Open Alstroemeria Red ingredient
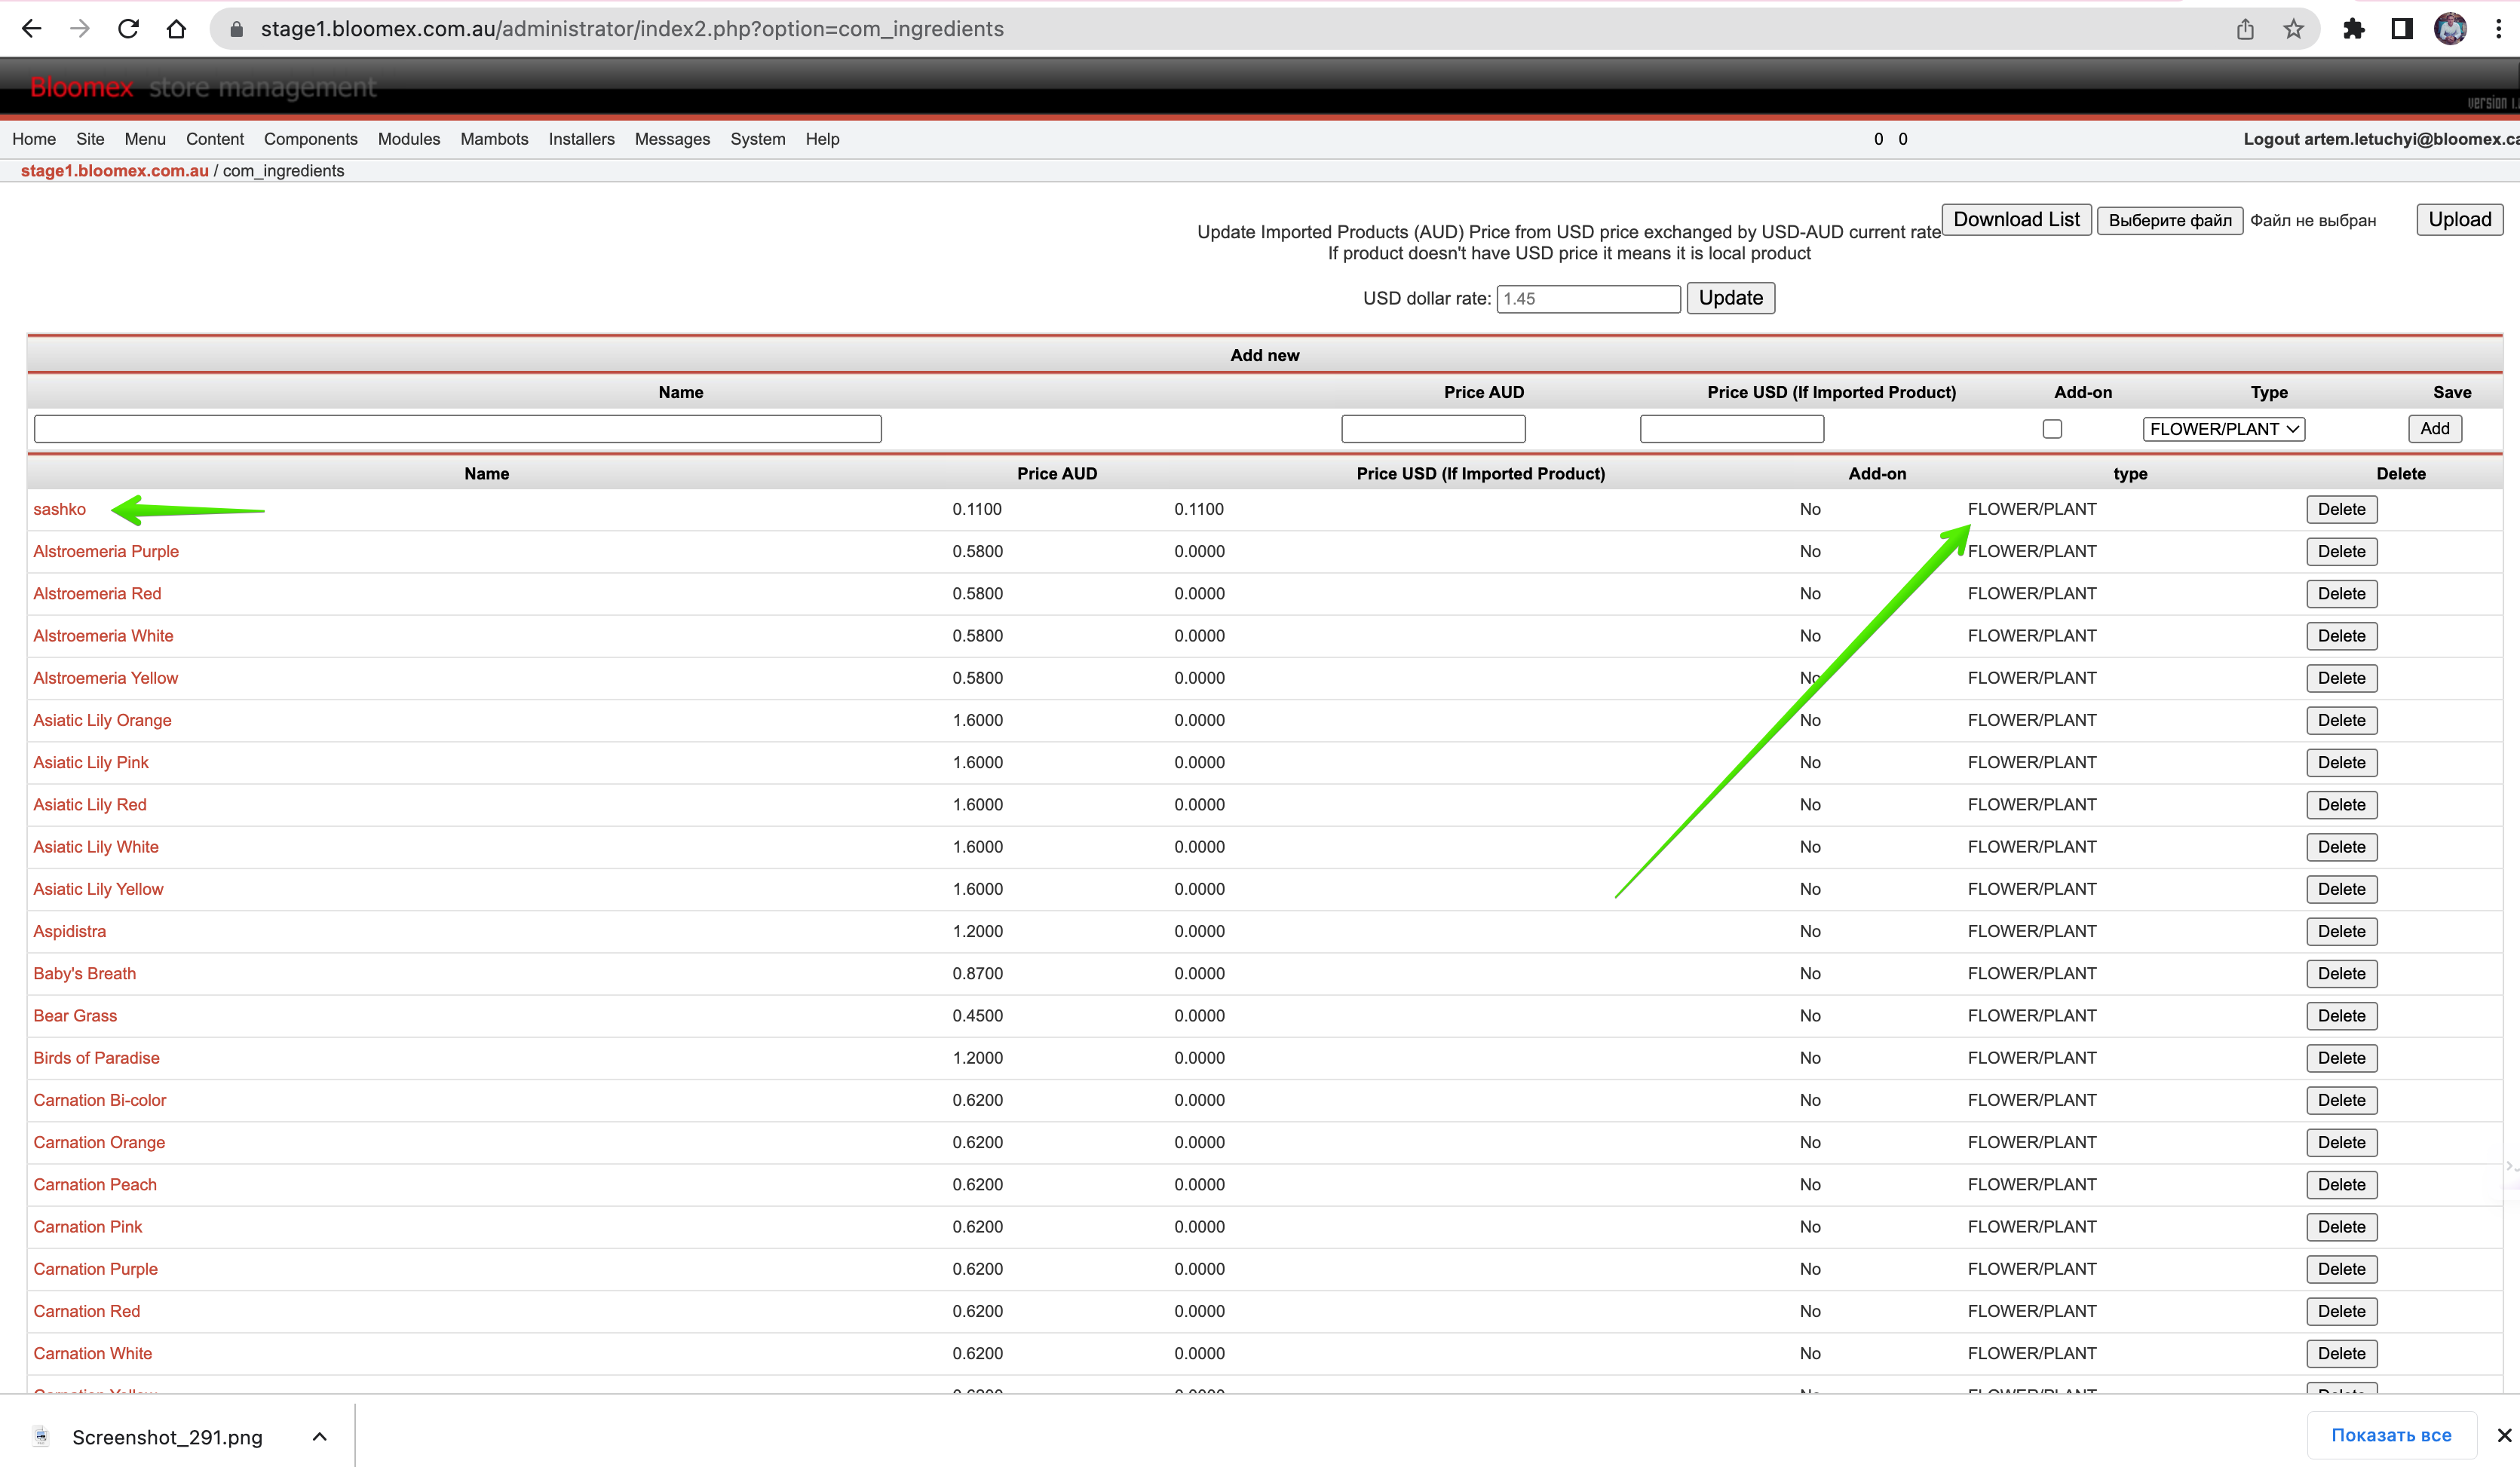Screen dimensions: 2520x1467 tap(97, 593)
